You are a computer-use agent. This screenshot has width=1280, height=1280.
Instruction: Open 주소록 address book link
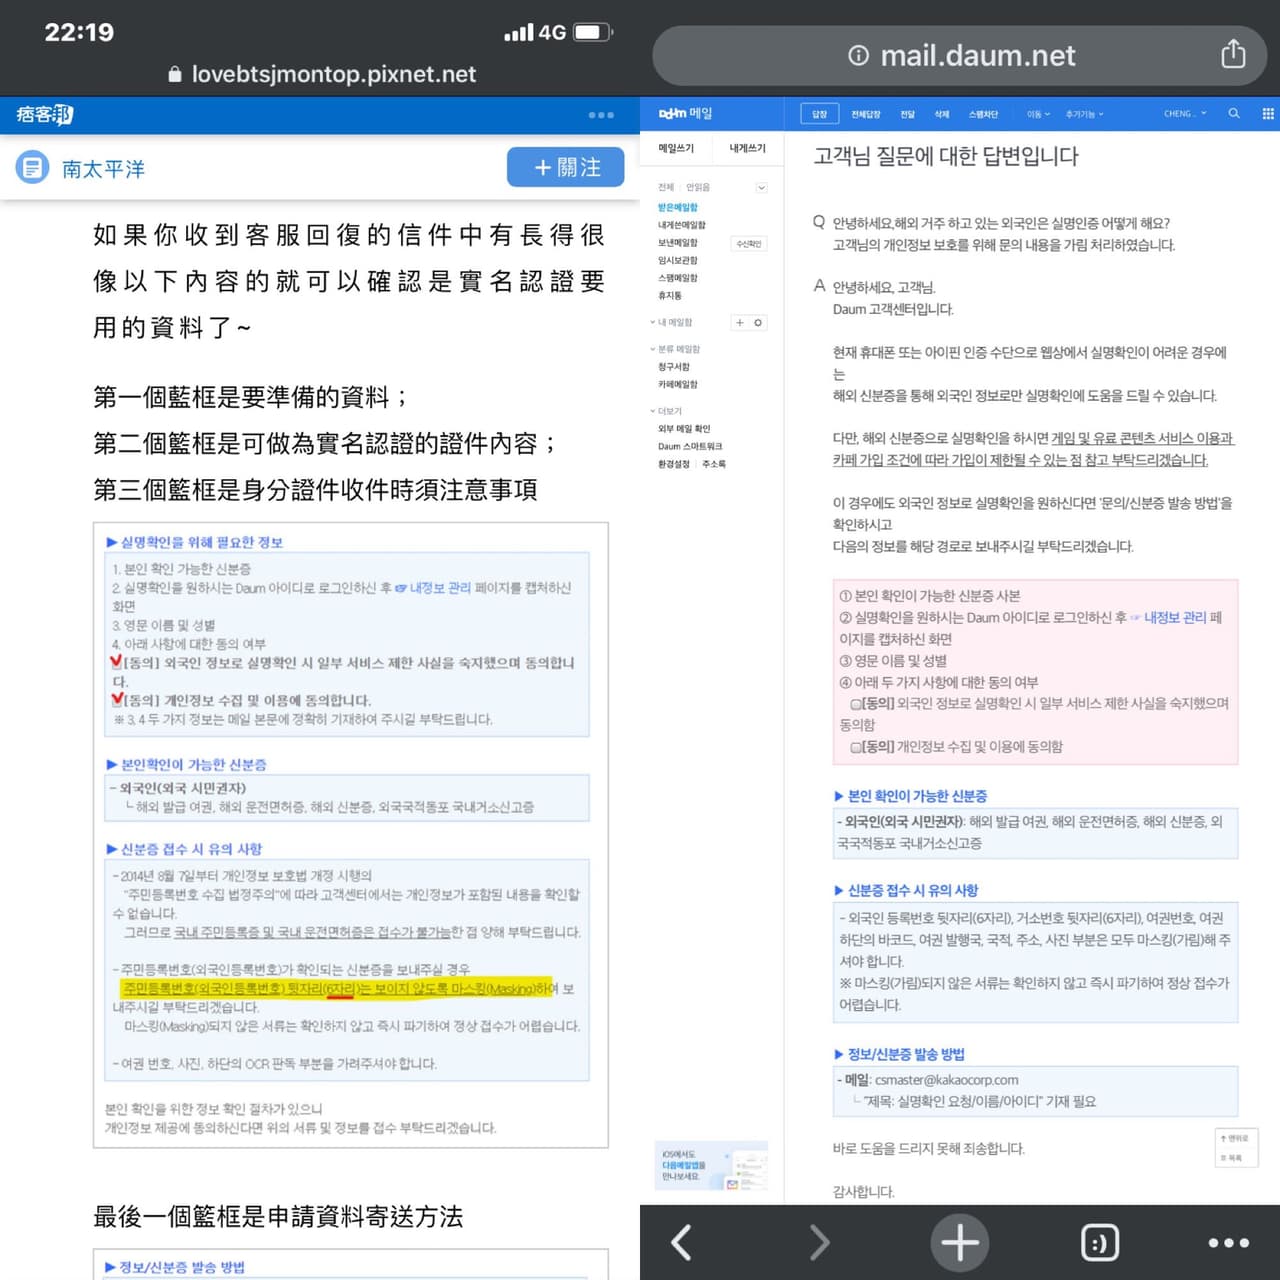tap(714, 464)
